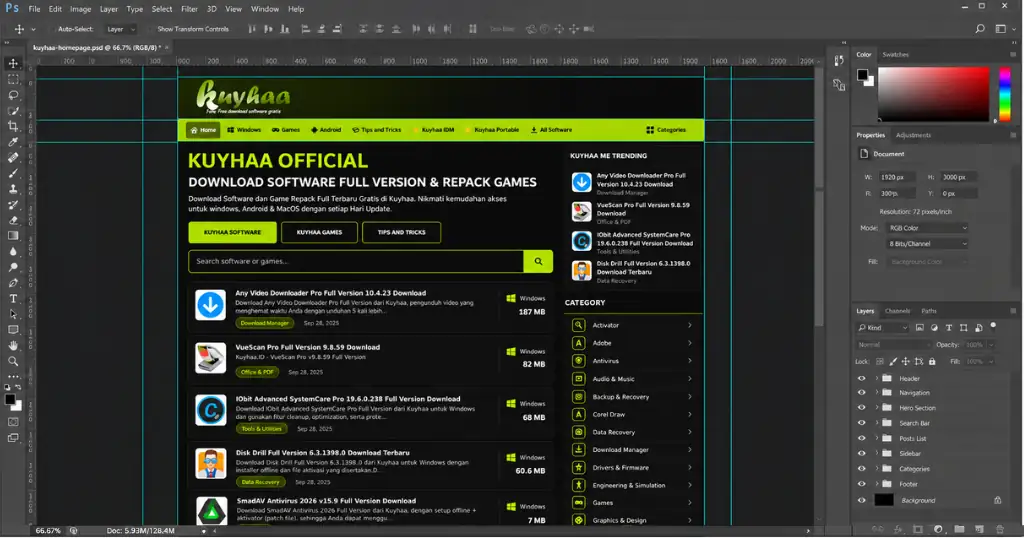Expand the Header group chevron

pyautogui.click(x=876, y=378)
